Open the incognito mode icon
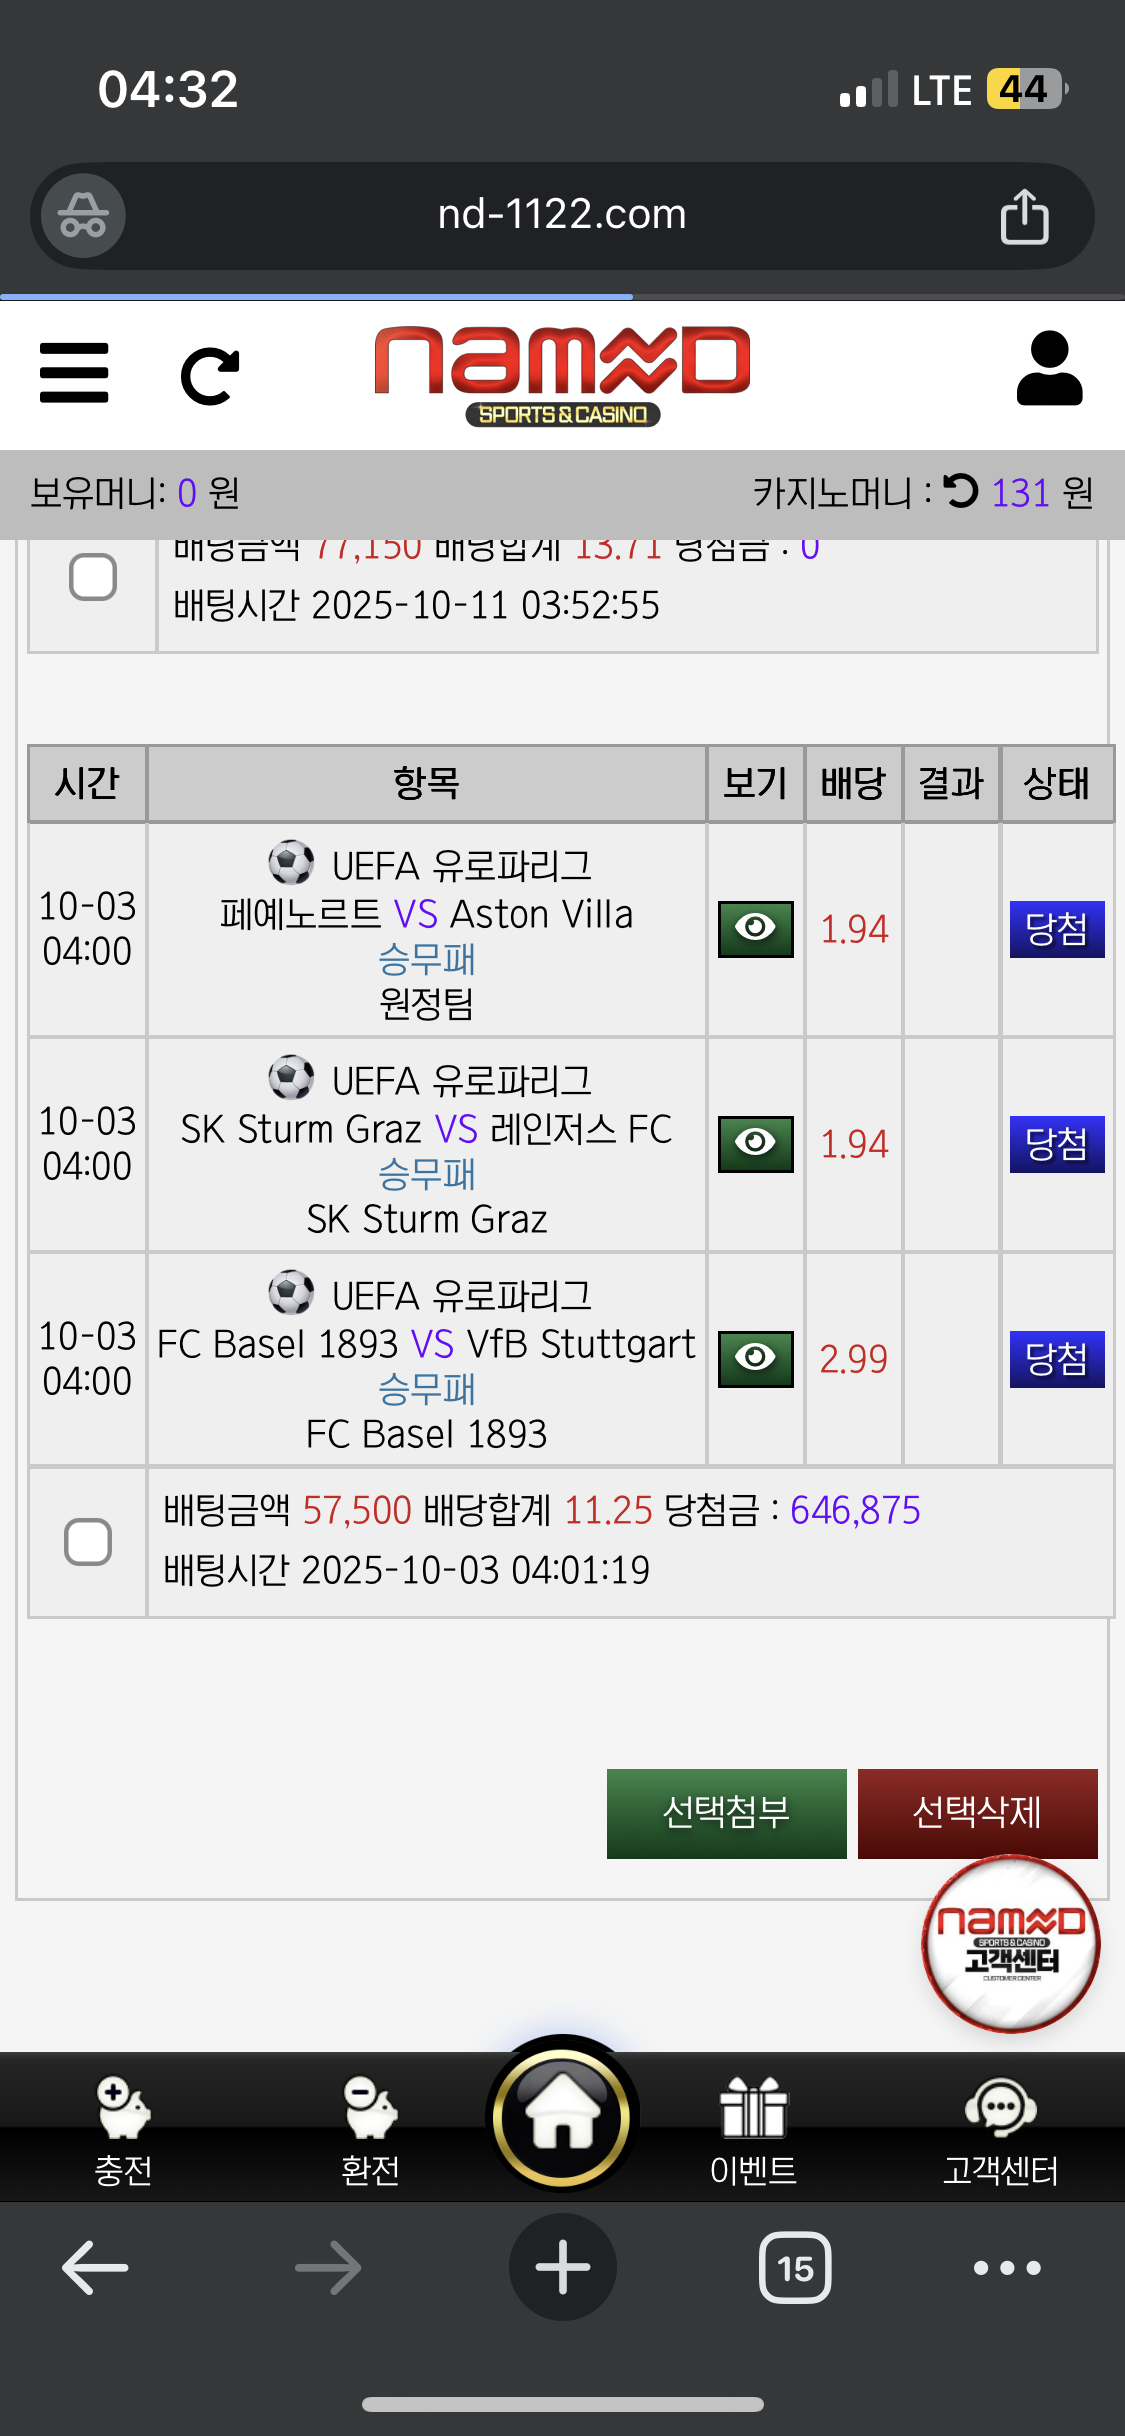 (x=83, y=216)
